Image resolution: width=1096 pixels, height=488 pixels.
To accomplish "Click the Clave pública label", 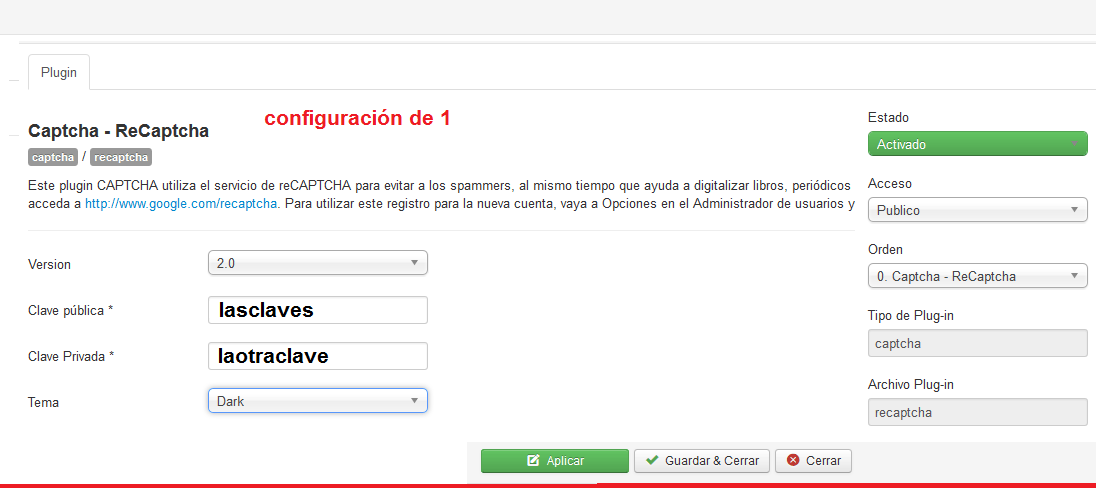I will pyautogui.click(x=70, y=310).
